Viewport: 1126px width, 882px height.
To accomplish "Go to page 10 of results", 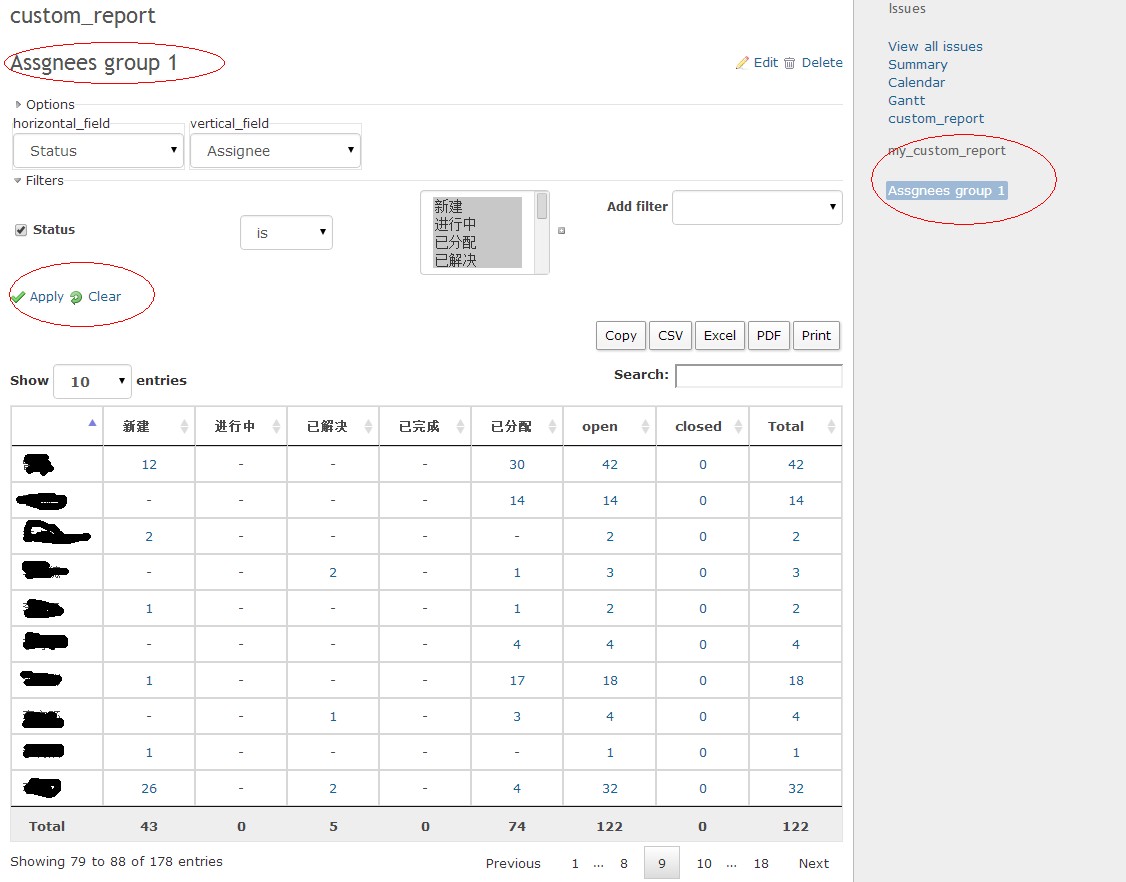I will pyautogui.click(x=704, y=863).
